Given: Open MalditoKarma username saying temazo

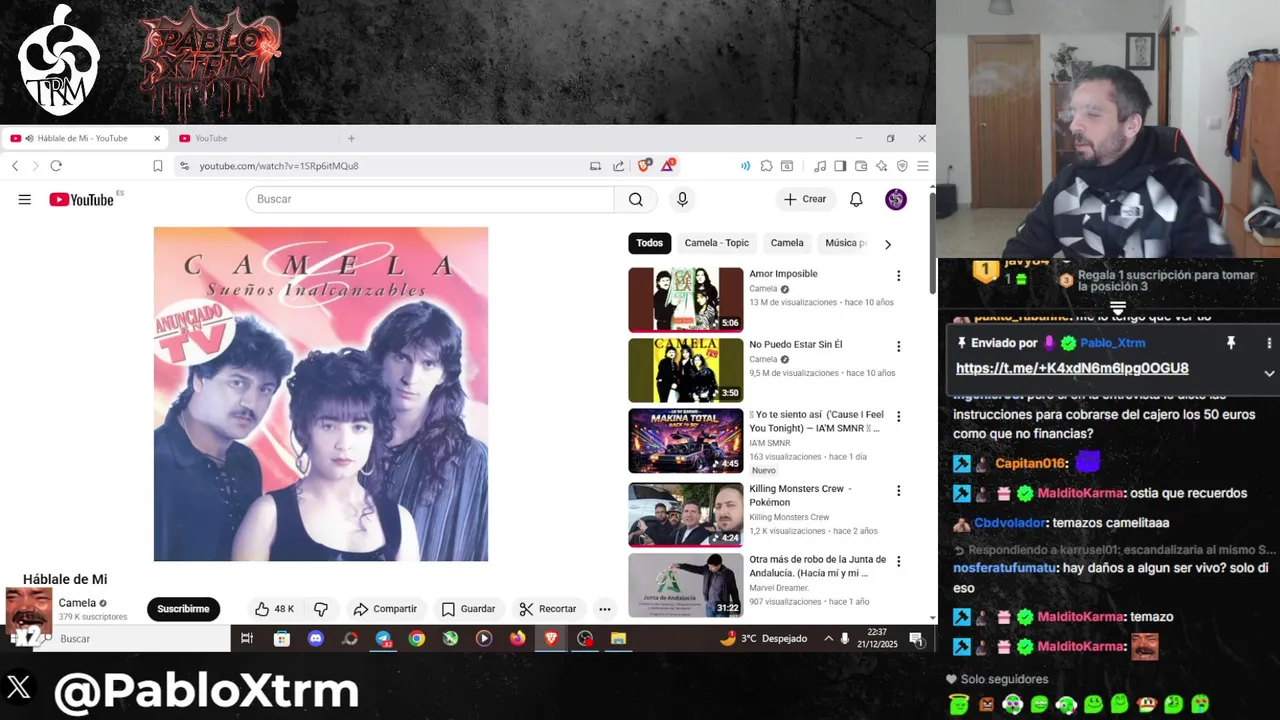Looking at the screenshot, I should coord(1080,617).
